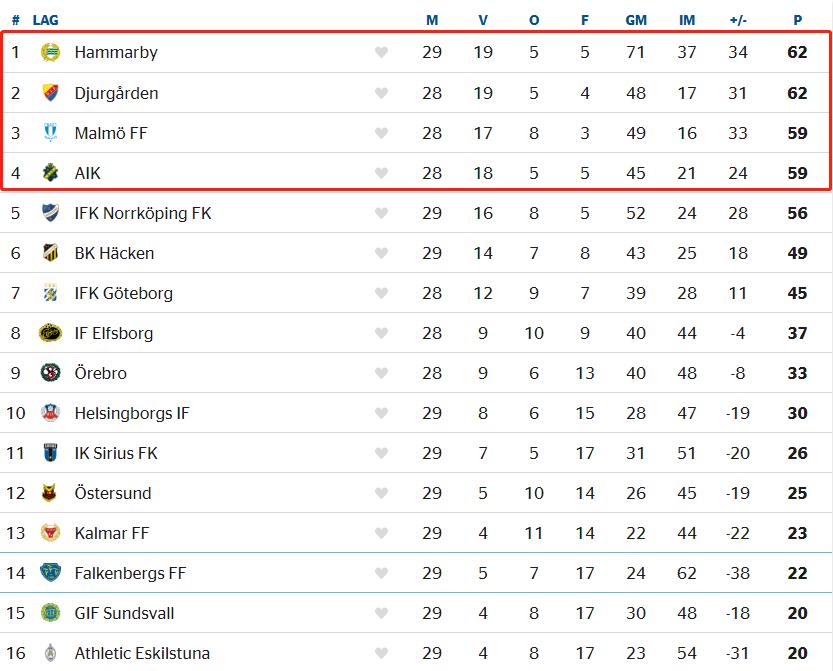The height and width of the screenshot is (671, 833).
Task: Click the IFK Norrköping FK crest
Action: (50, 213)
